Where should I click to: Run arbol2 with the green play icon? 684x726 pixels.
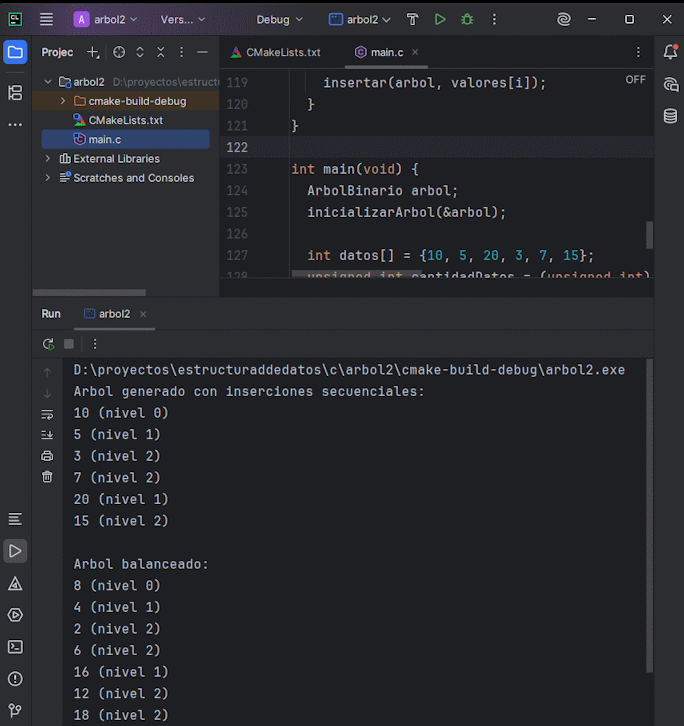440,19
